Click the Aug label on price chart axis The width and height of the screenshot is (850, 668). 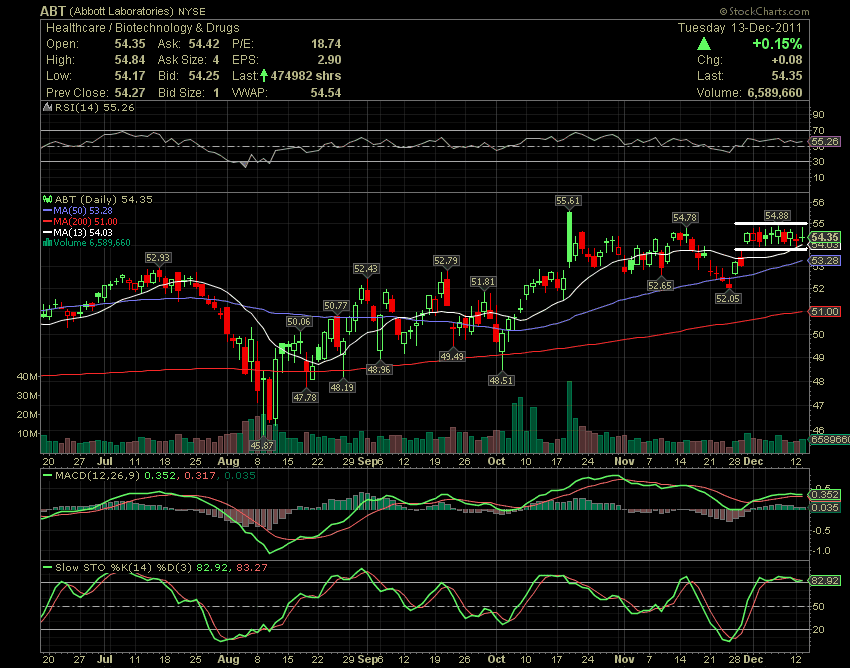pos(228,461)
